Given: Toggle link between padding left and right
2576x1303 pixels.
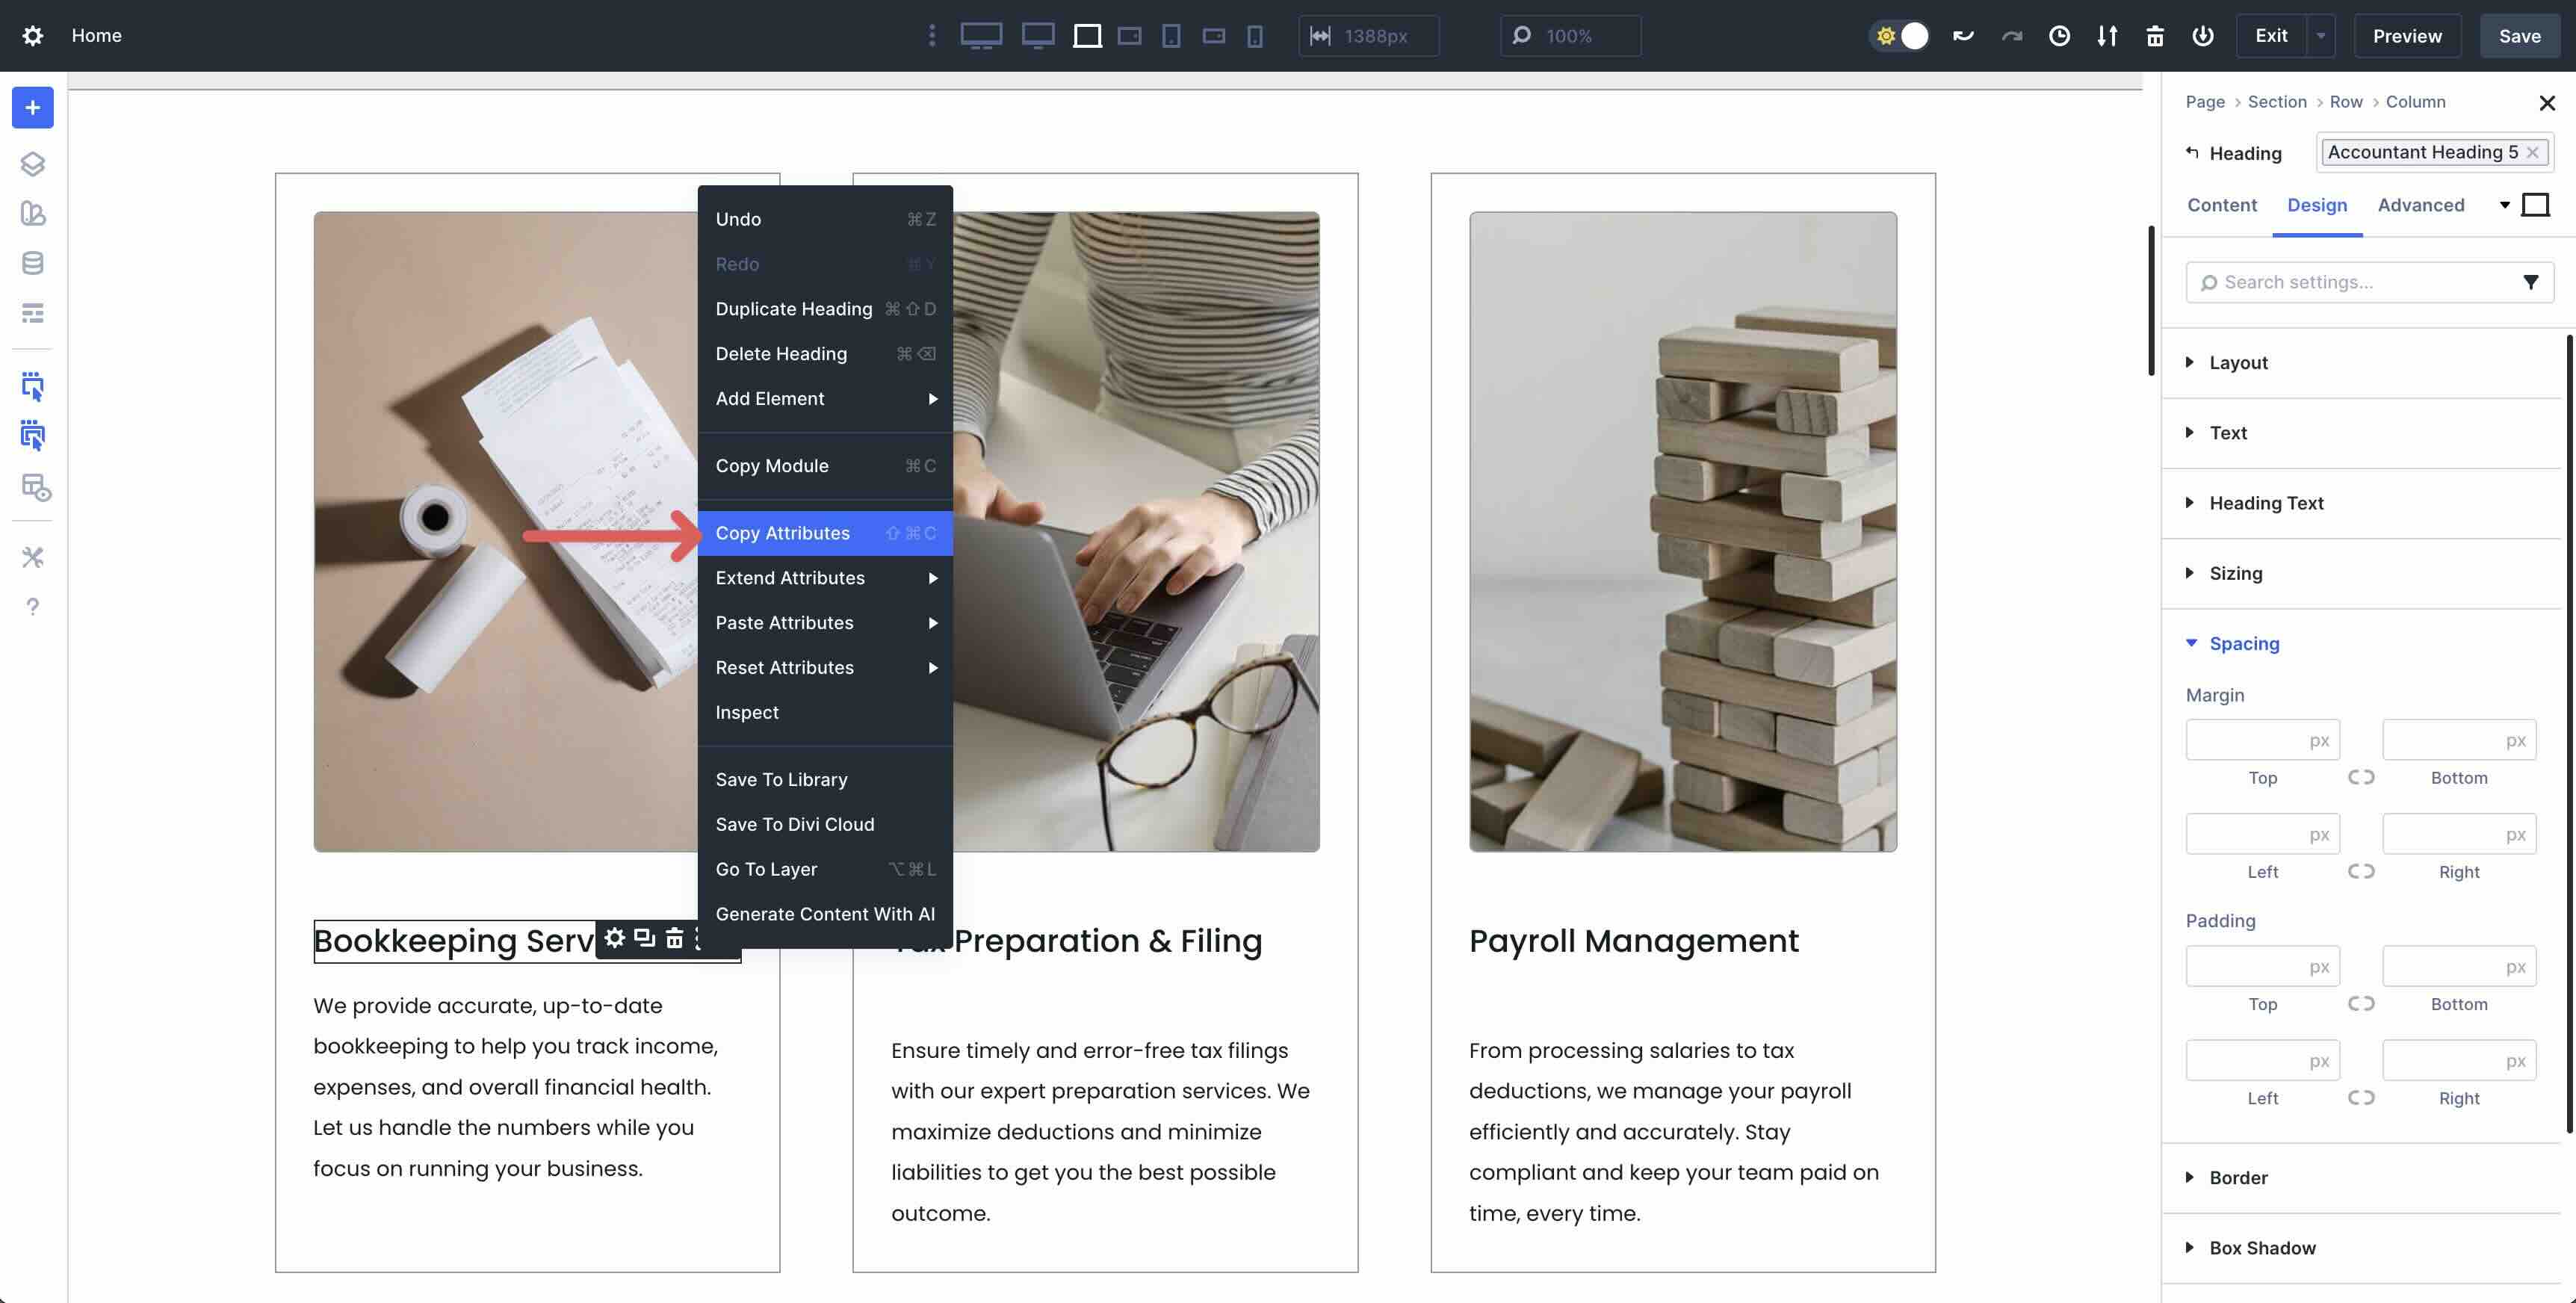Looking at the screenshot, I should click(x=2360, y=1097).
